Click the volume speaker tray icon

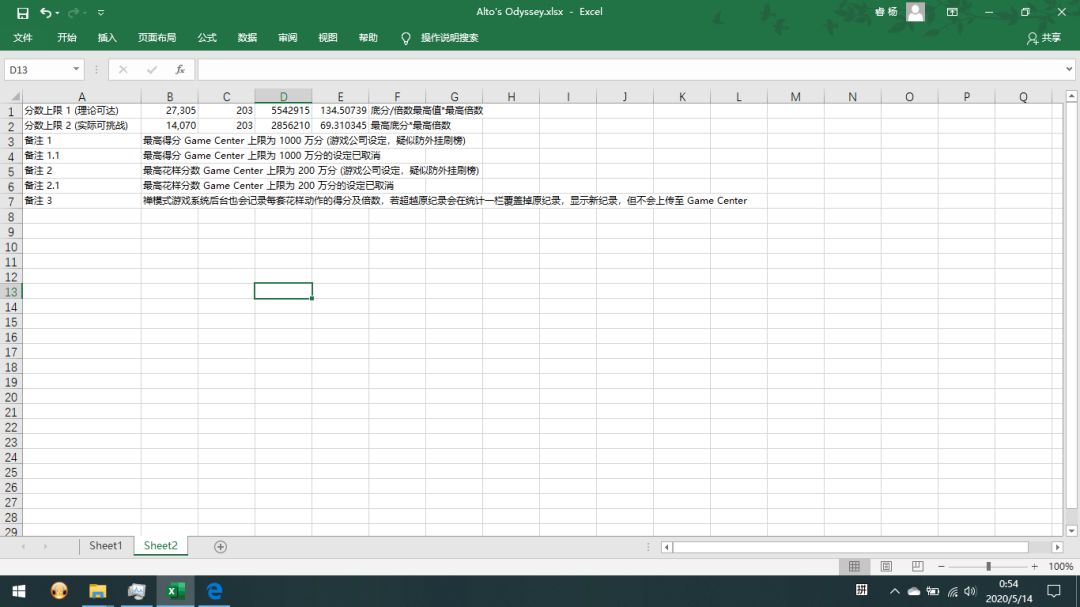tap(970, 591)
